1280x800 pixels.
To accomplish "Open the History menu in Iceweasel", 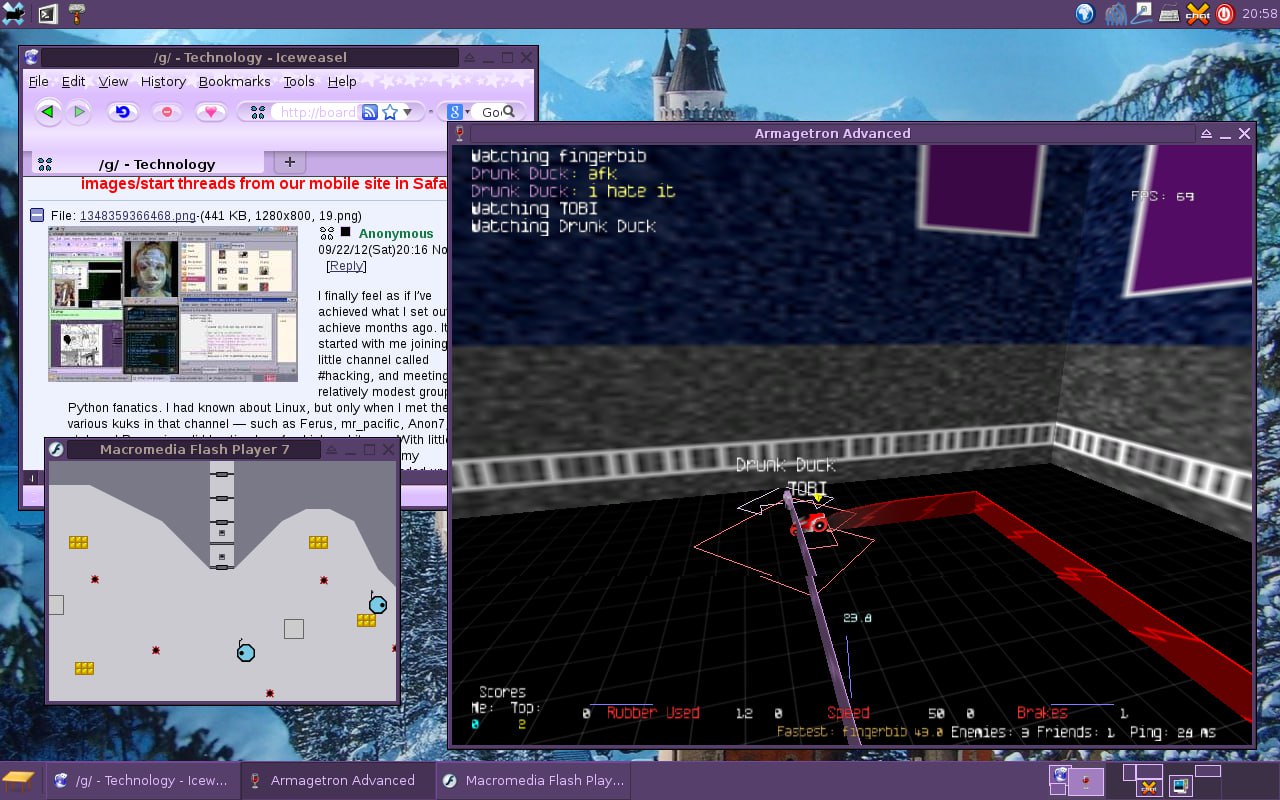I will pos(163,82).
